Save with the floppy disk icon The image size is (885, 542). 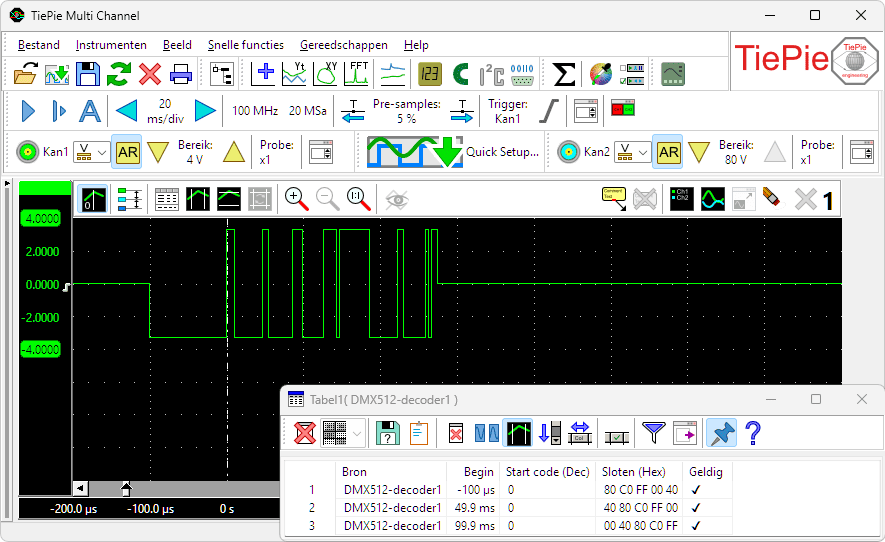point(87,74)
